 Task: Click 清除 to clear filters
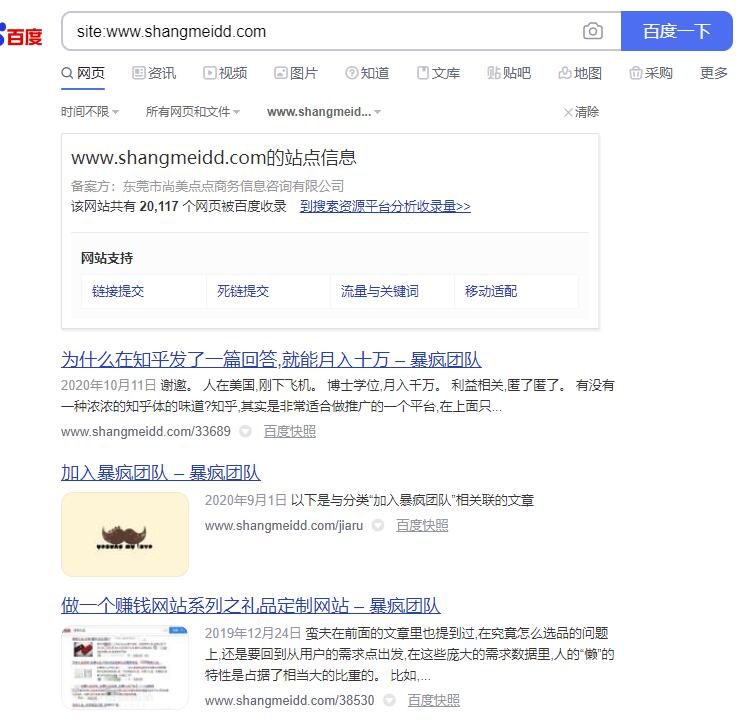pos(587,112)
